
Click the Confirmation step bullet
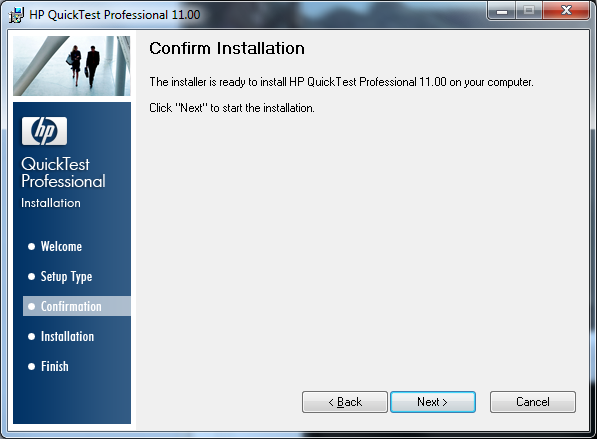coord(32,307)
